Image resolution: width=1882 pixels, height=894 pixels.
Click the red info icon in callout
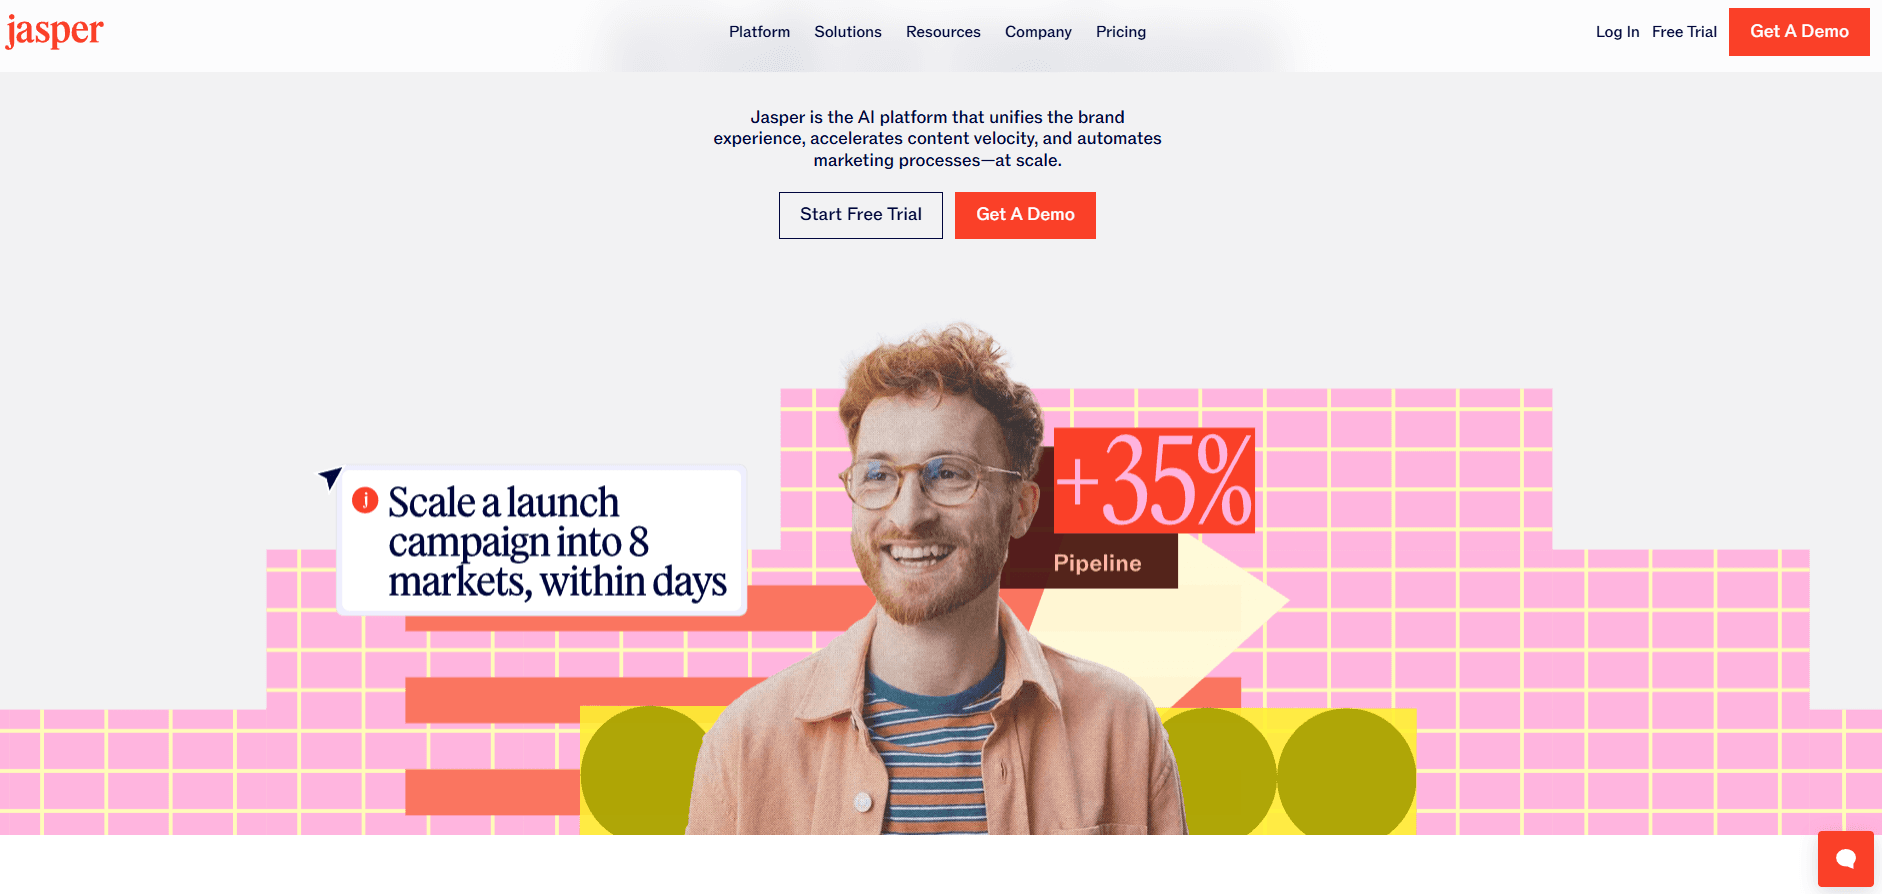tap(365, 499)
